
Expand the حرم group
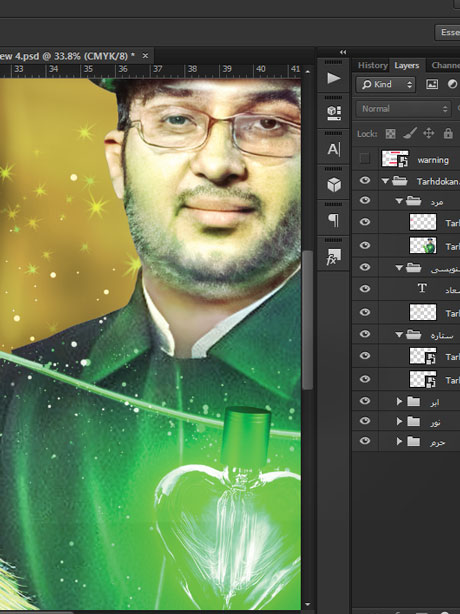click(399, 441)
